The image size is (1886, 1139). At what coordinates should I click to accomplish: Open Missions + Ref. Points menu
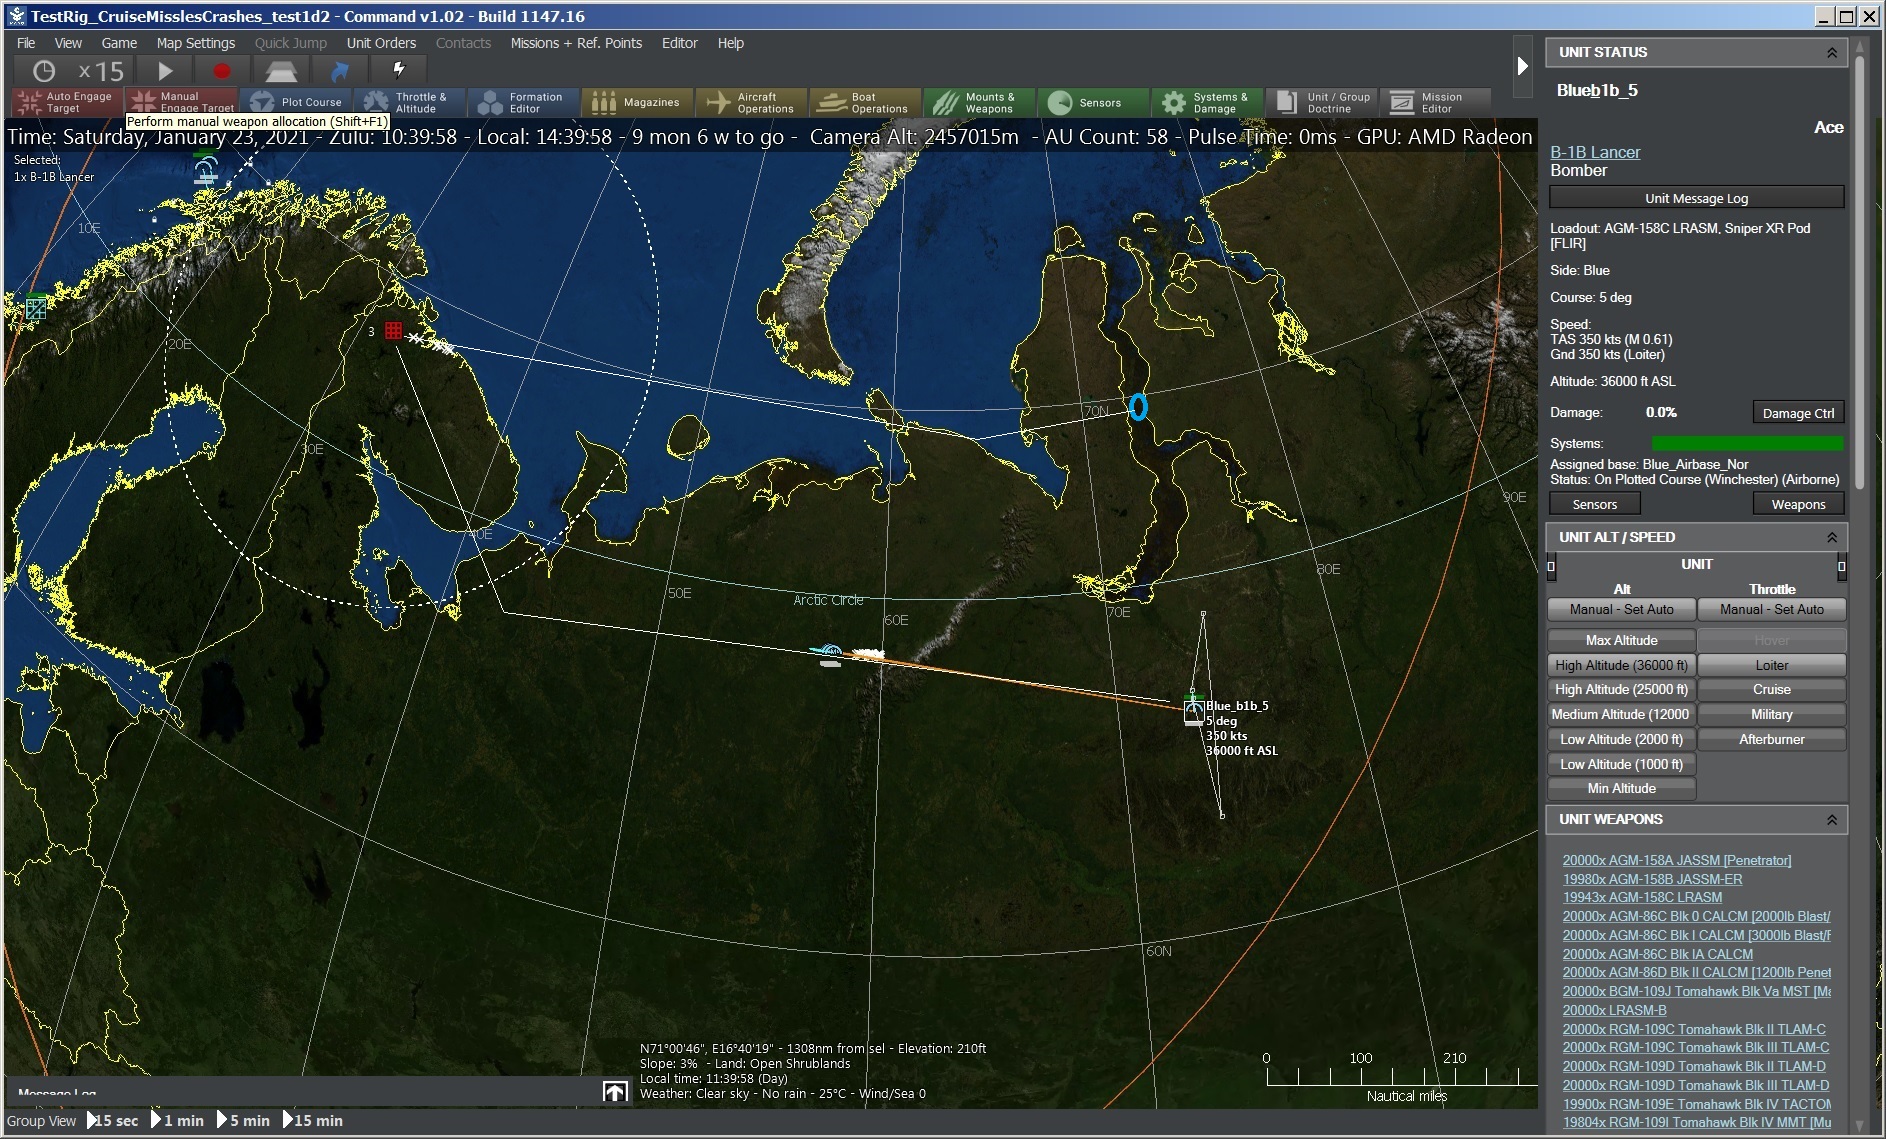[576, 43]
